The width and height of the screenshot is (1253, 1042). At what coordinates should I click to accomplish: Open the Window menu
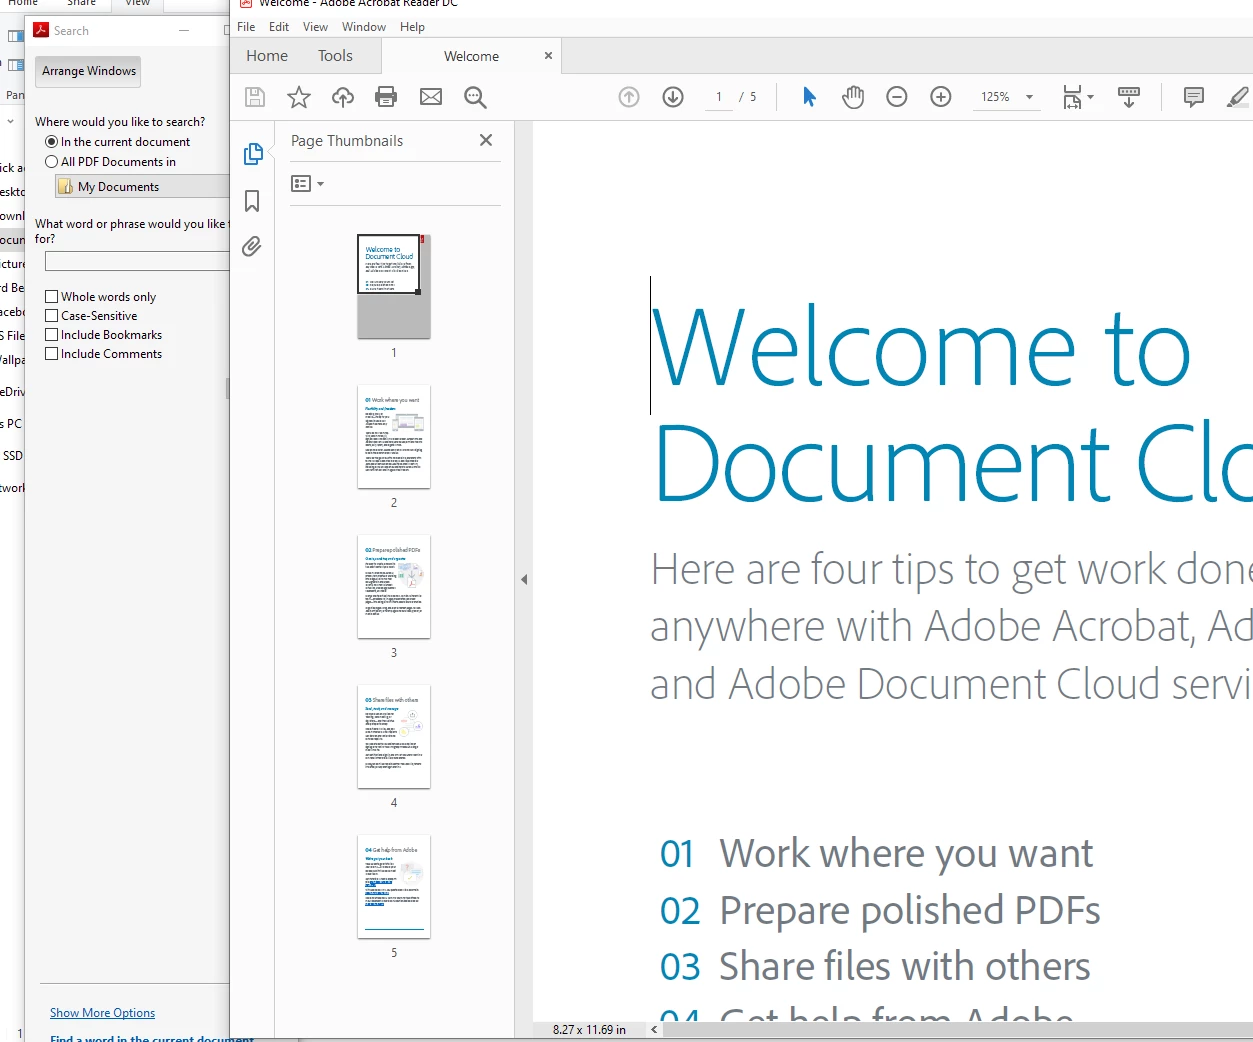364,27
